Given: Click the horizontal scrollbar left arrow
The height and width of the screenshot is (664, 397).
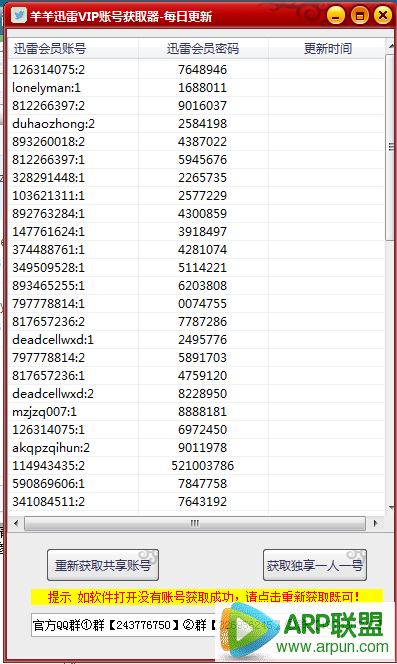Looking at the screenshot, I should tap(16, 523).
